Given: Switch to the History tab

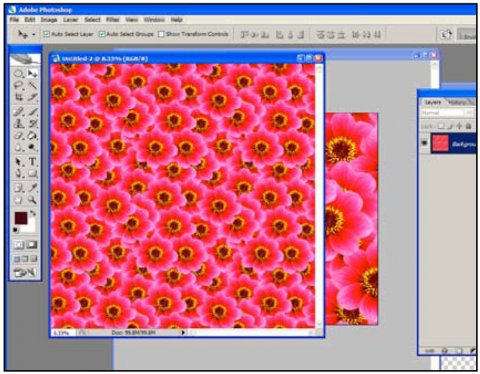Looking at the screenshot, I should tap(458, 102).
